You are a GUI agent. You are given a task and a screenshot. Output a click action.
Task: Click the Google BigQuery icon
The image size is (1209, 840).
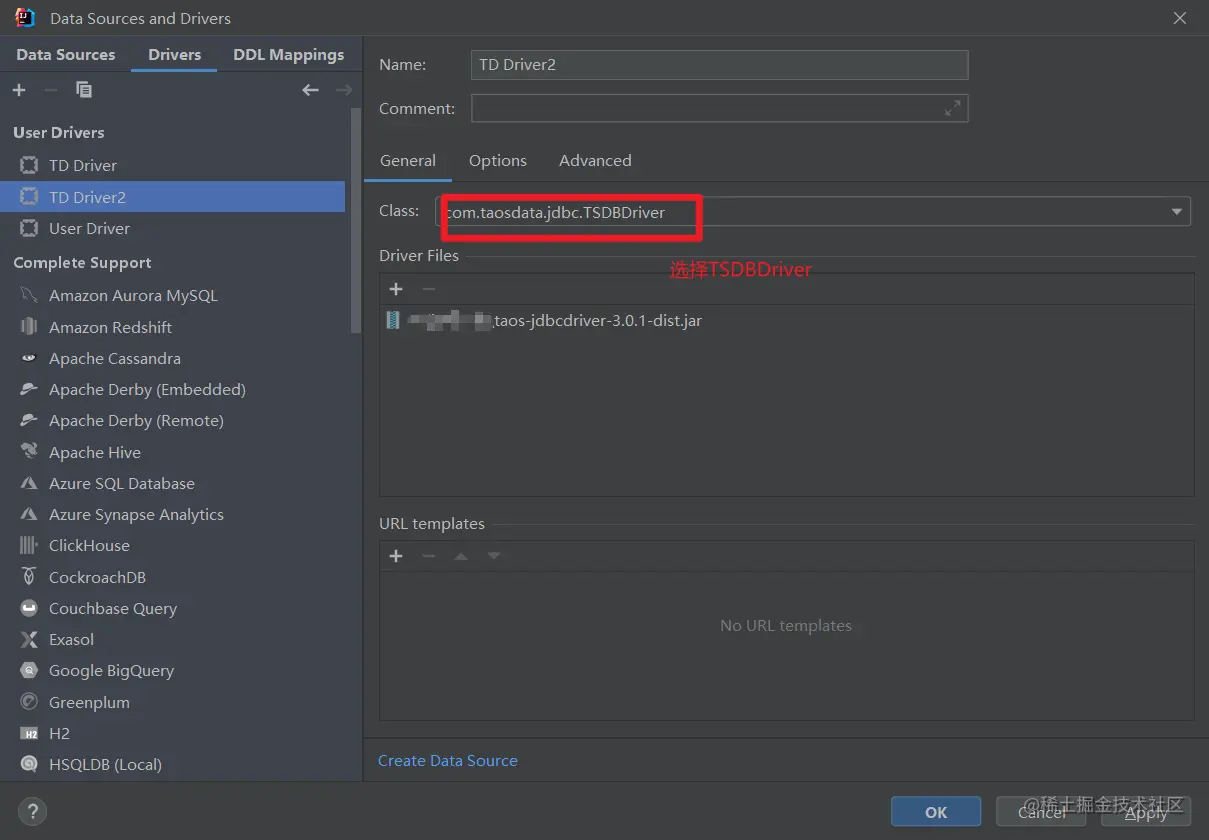click(29, 671)
